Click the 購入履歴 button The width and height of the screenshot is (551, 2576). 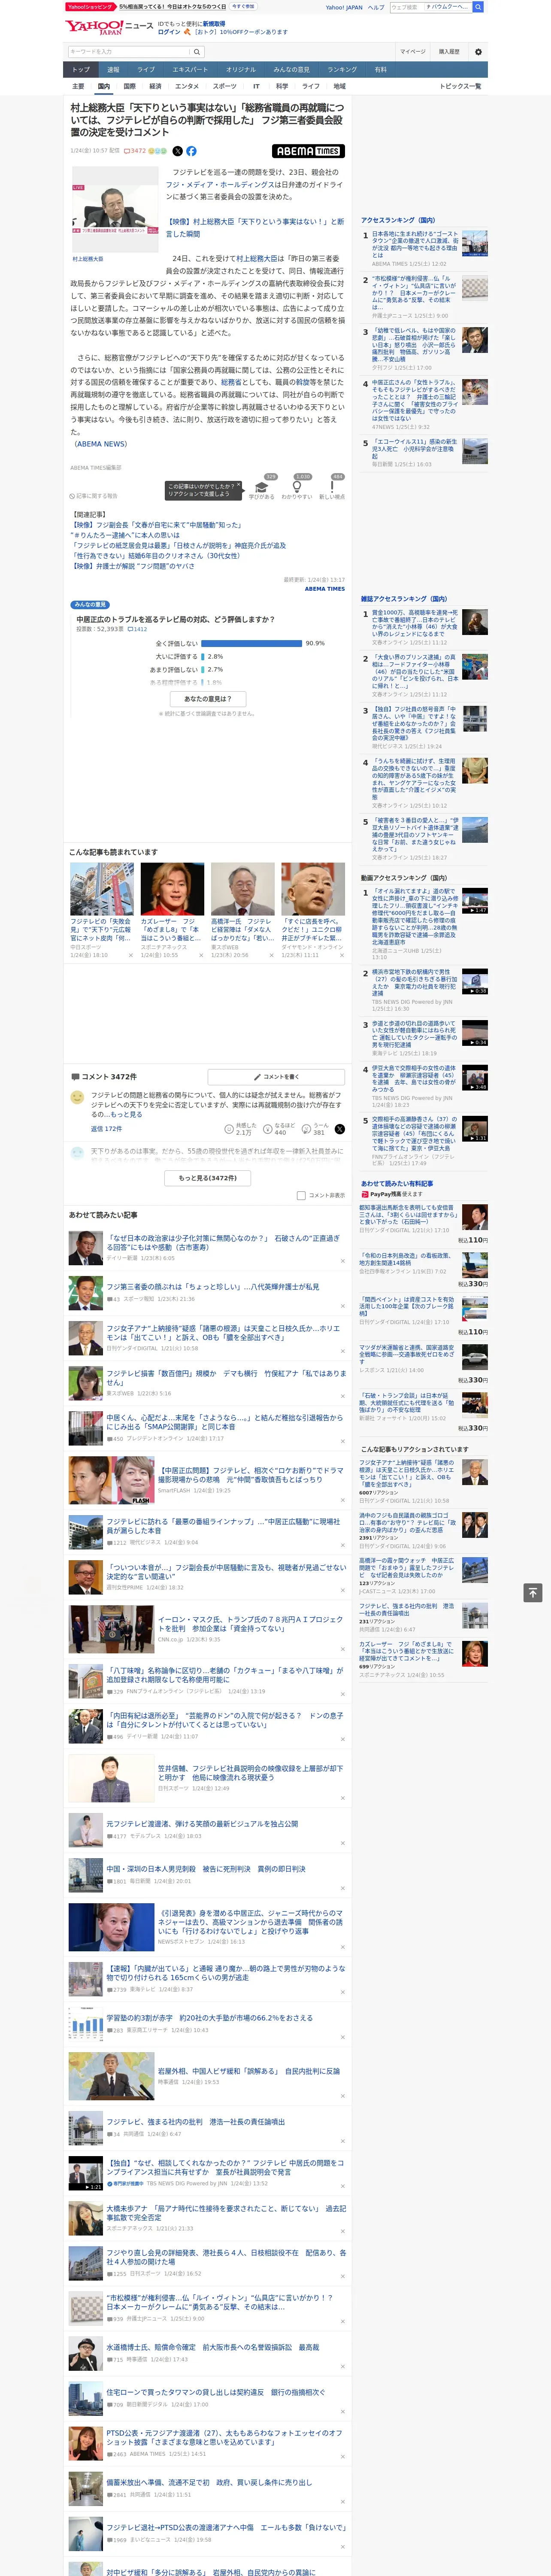449,51
